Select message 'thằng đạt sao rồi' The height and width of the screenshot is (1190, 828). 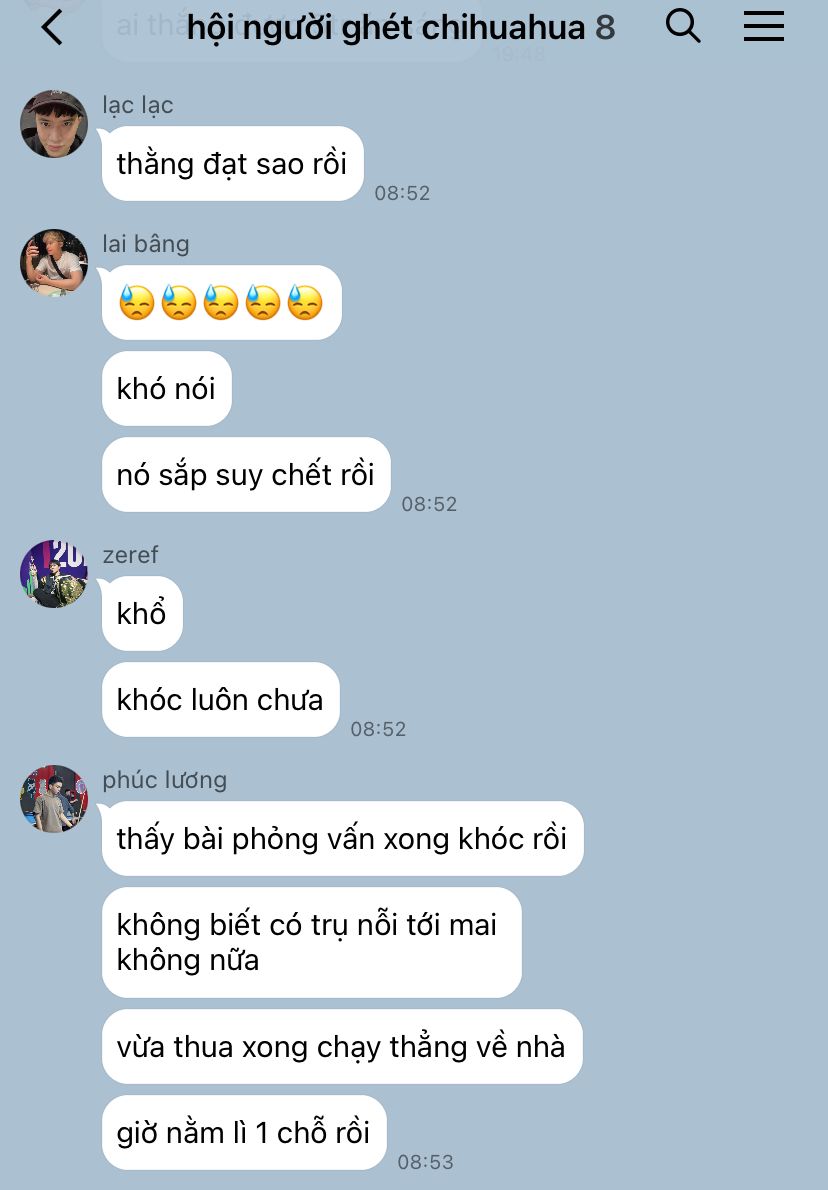pos(232,163)
